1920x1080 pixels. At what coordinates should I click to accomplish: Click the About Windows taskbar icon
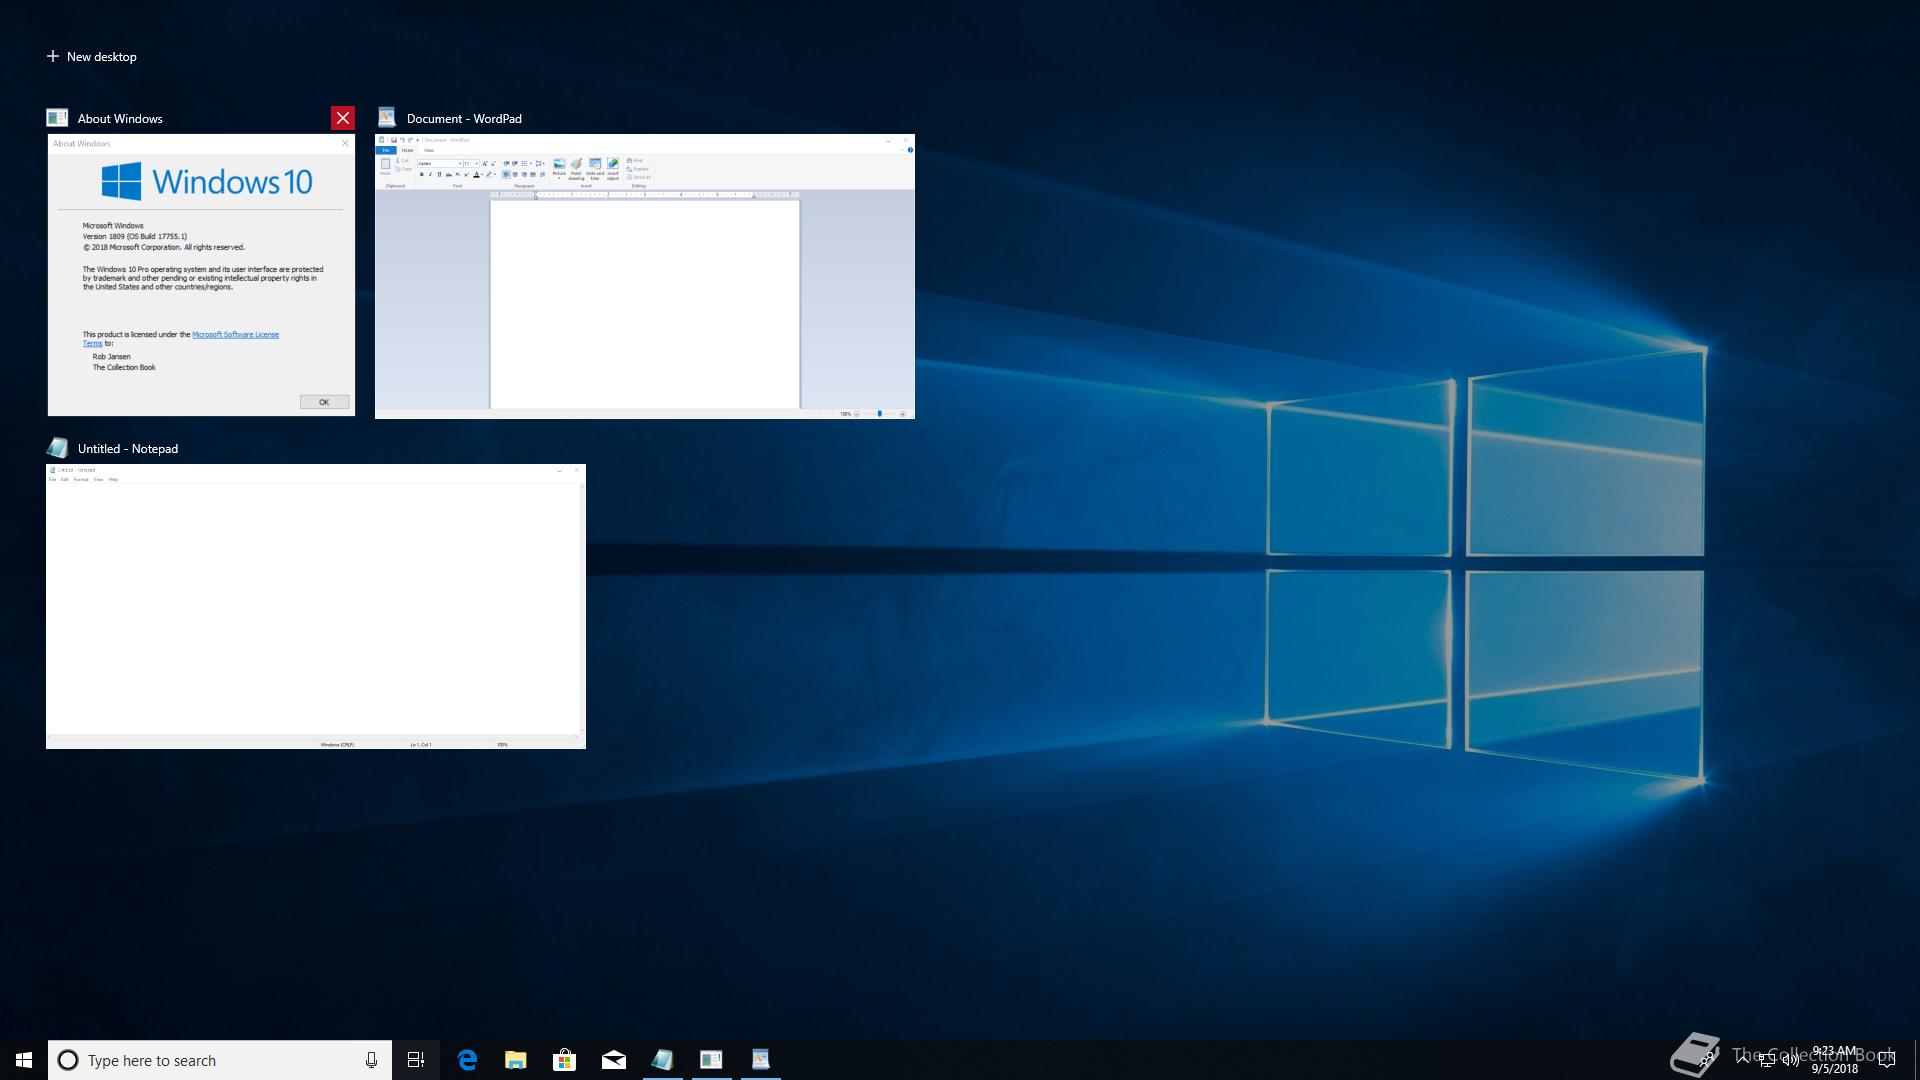click(711, 1060)
